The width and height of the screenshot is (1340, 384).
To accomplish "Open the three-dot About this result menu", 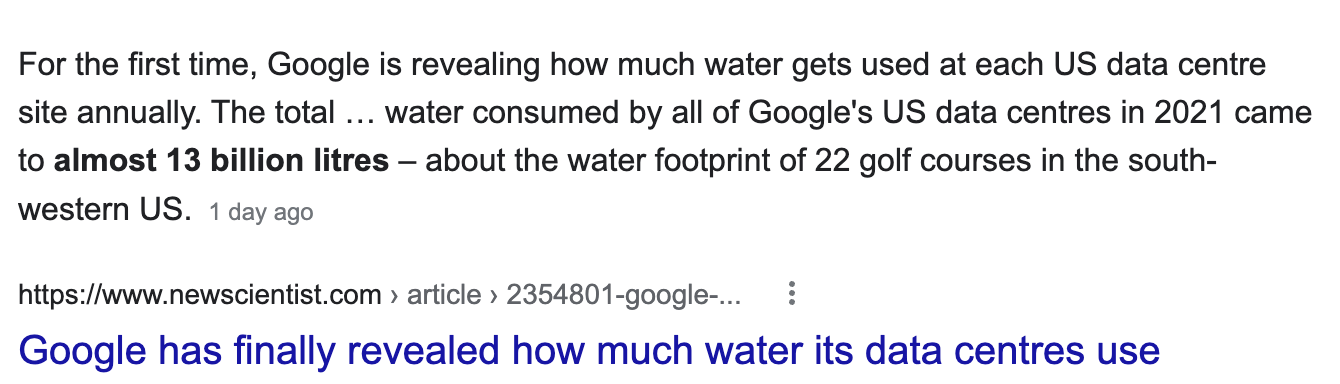I will 792,294.
